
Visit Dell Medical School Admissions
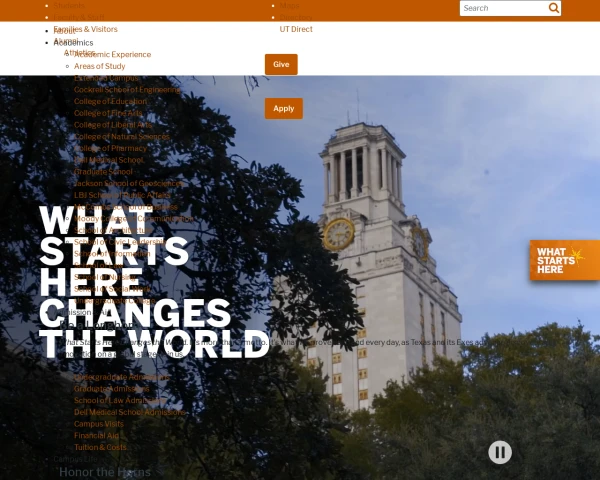130,412
